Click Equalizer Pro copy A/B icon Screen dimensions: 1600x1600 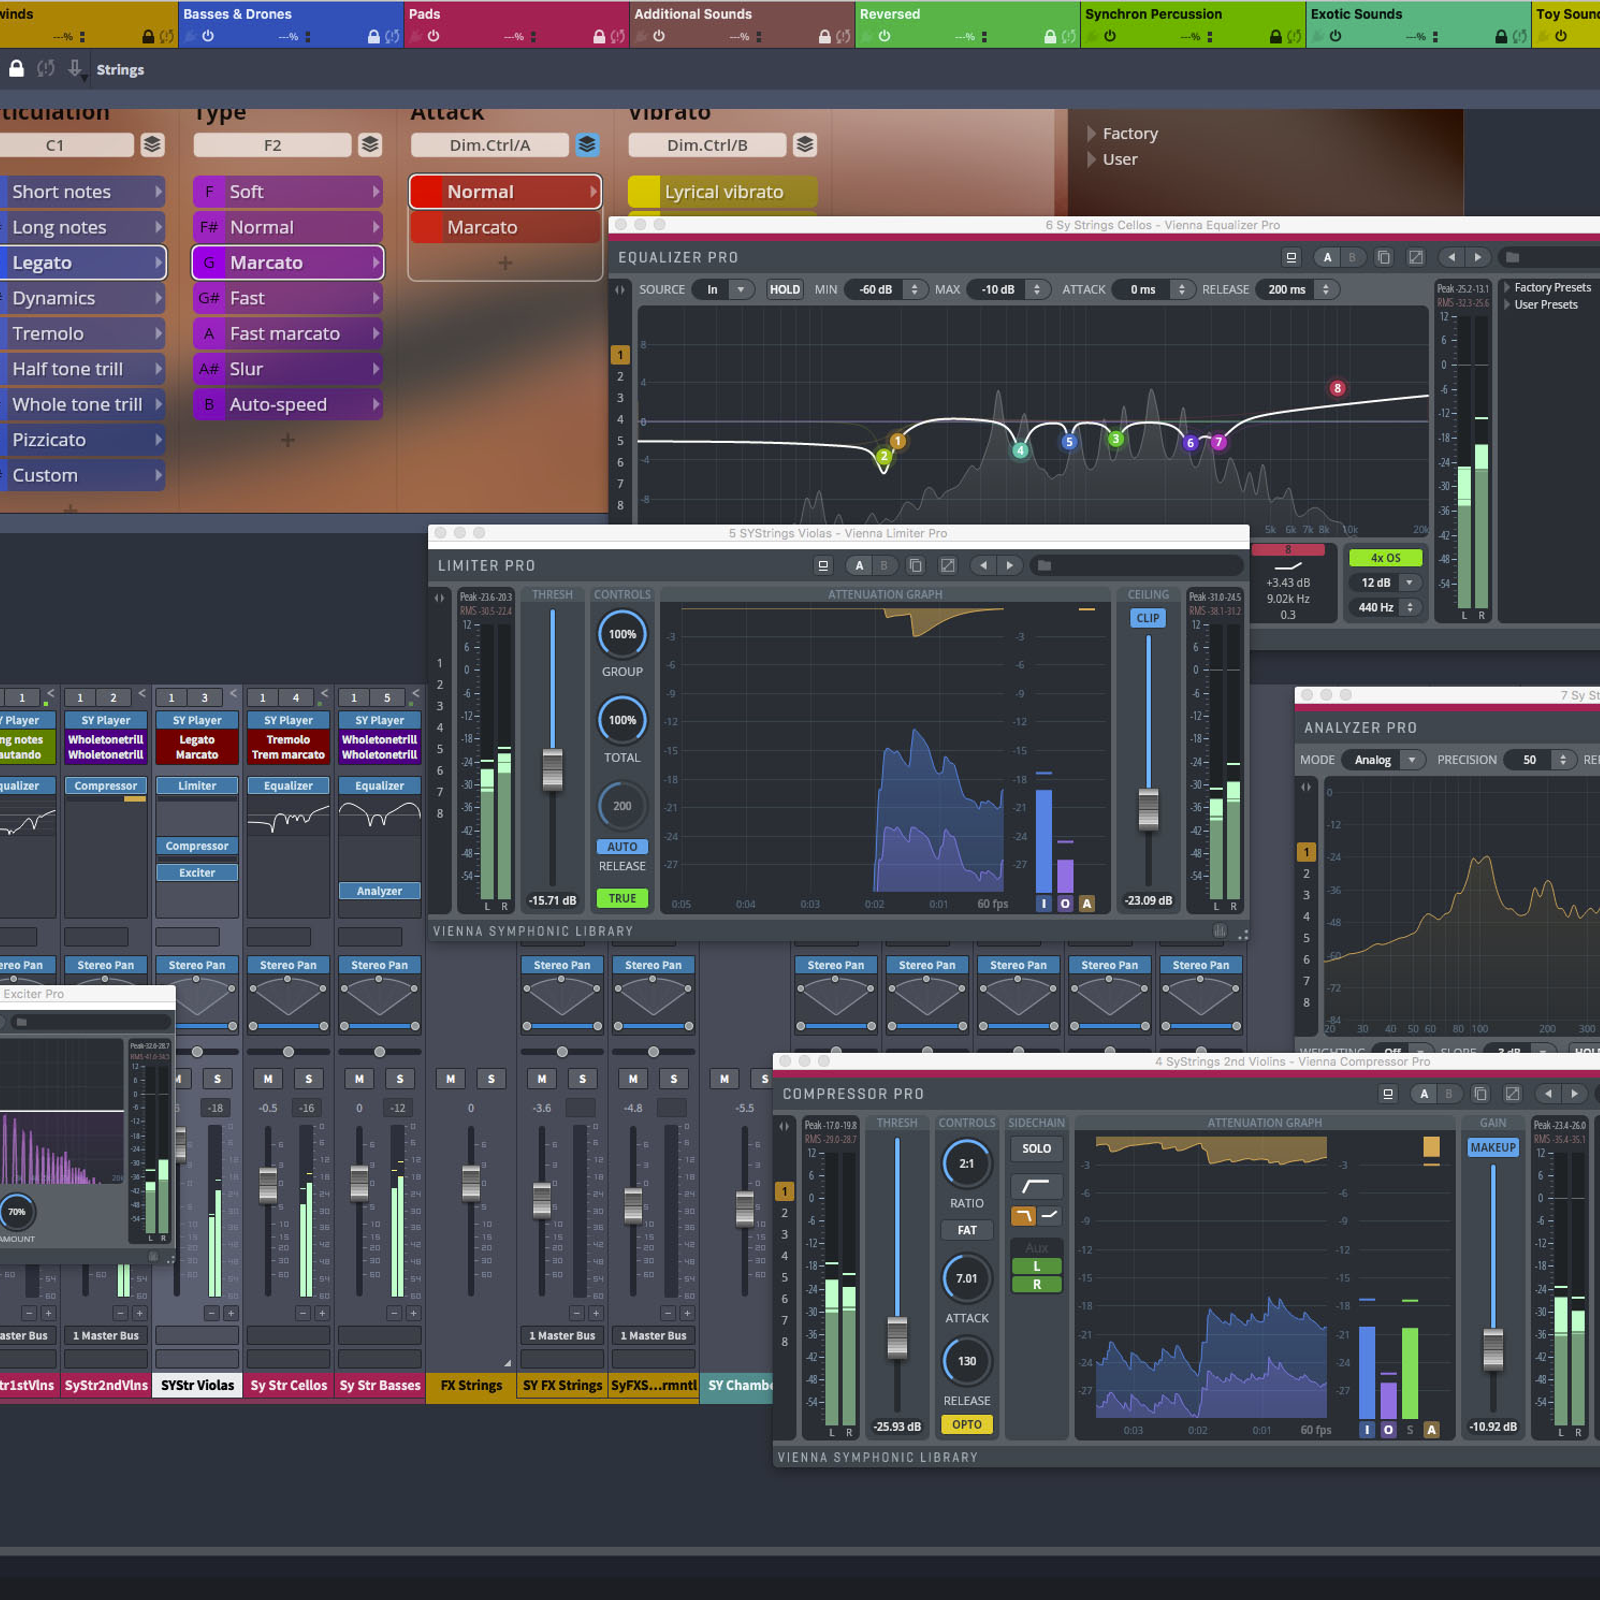(1384, 257)
